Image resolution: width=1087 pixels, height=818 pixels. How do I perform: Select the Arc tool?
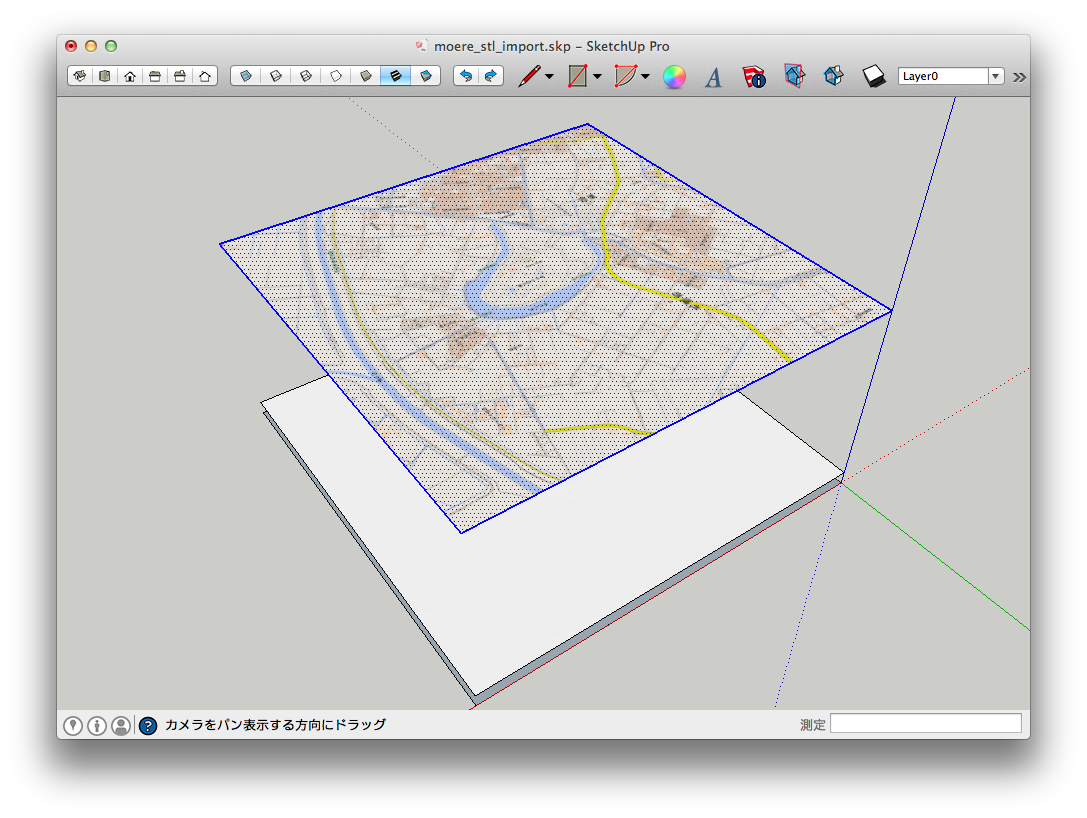click(625, 76)
